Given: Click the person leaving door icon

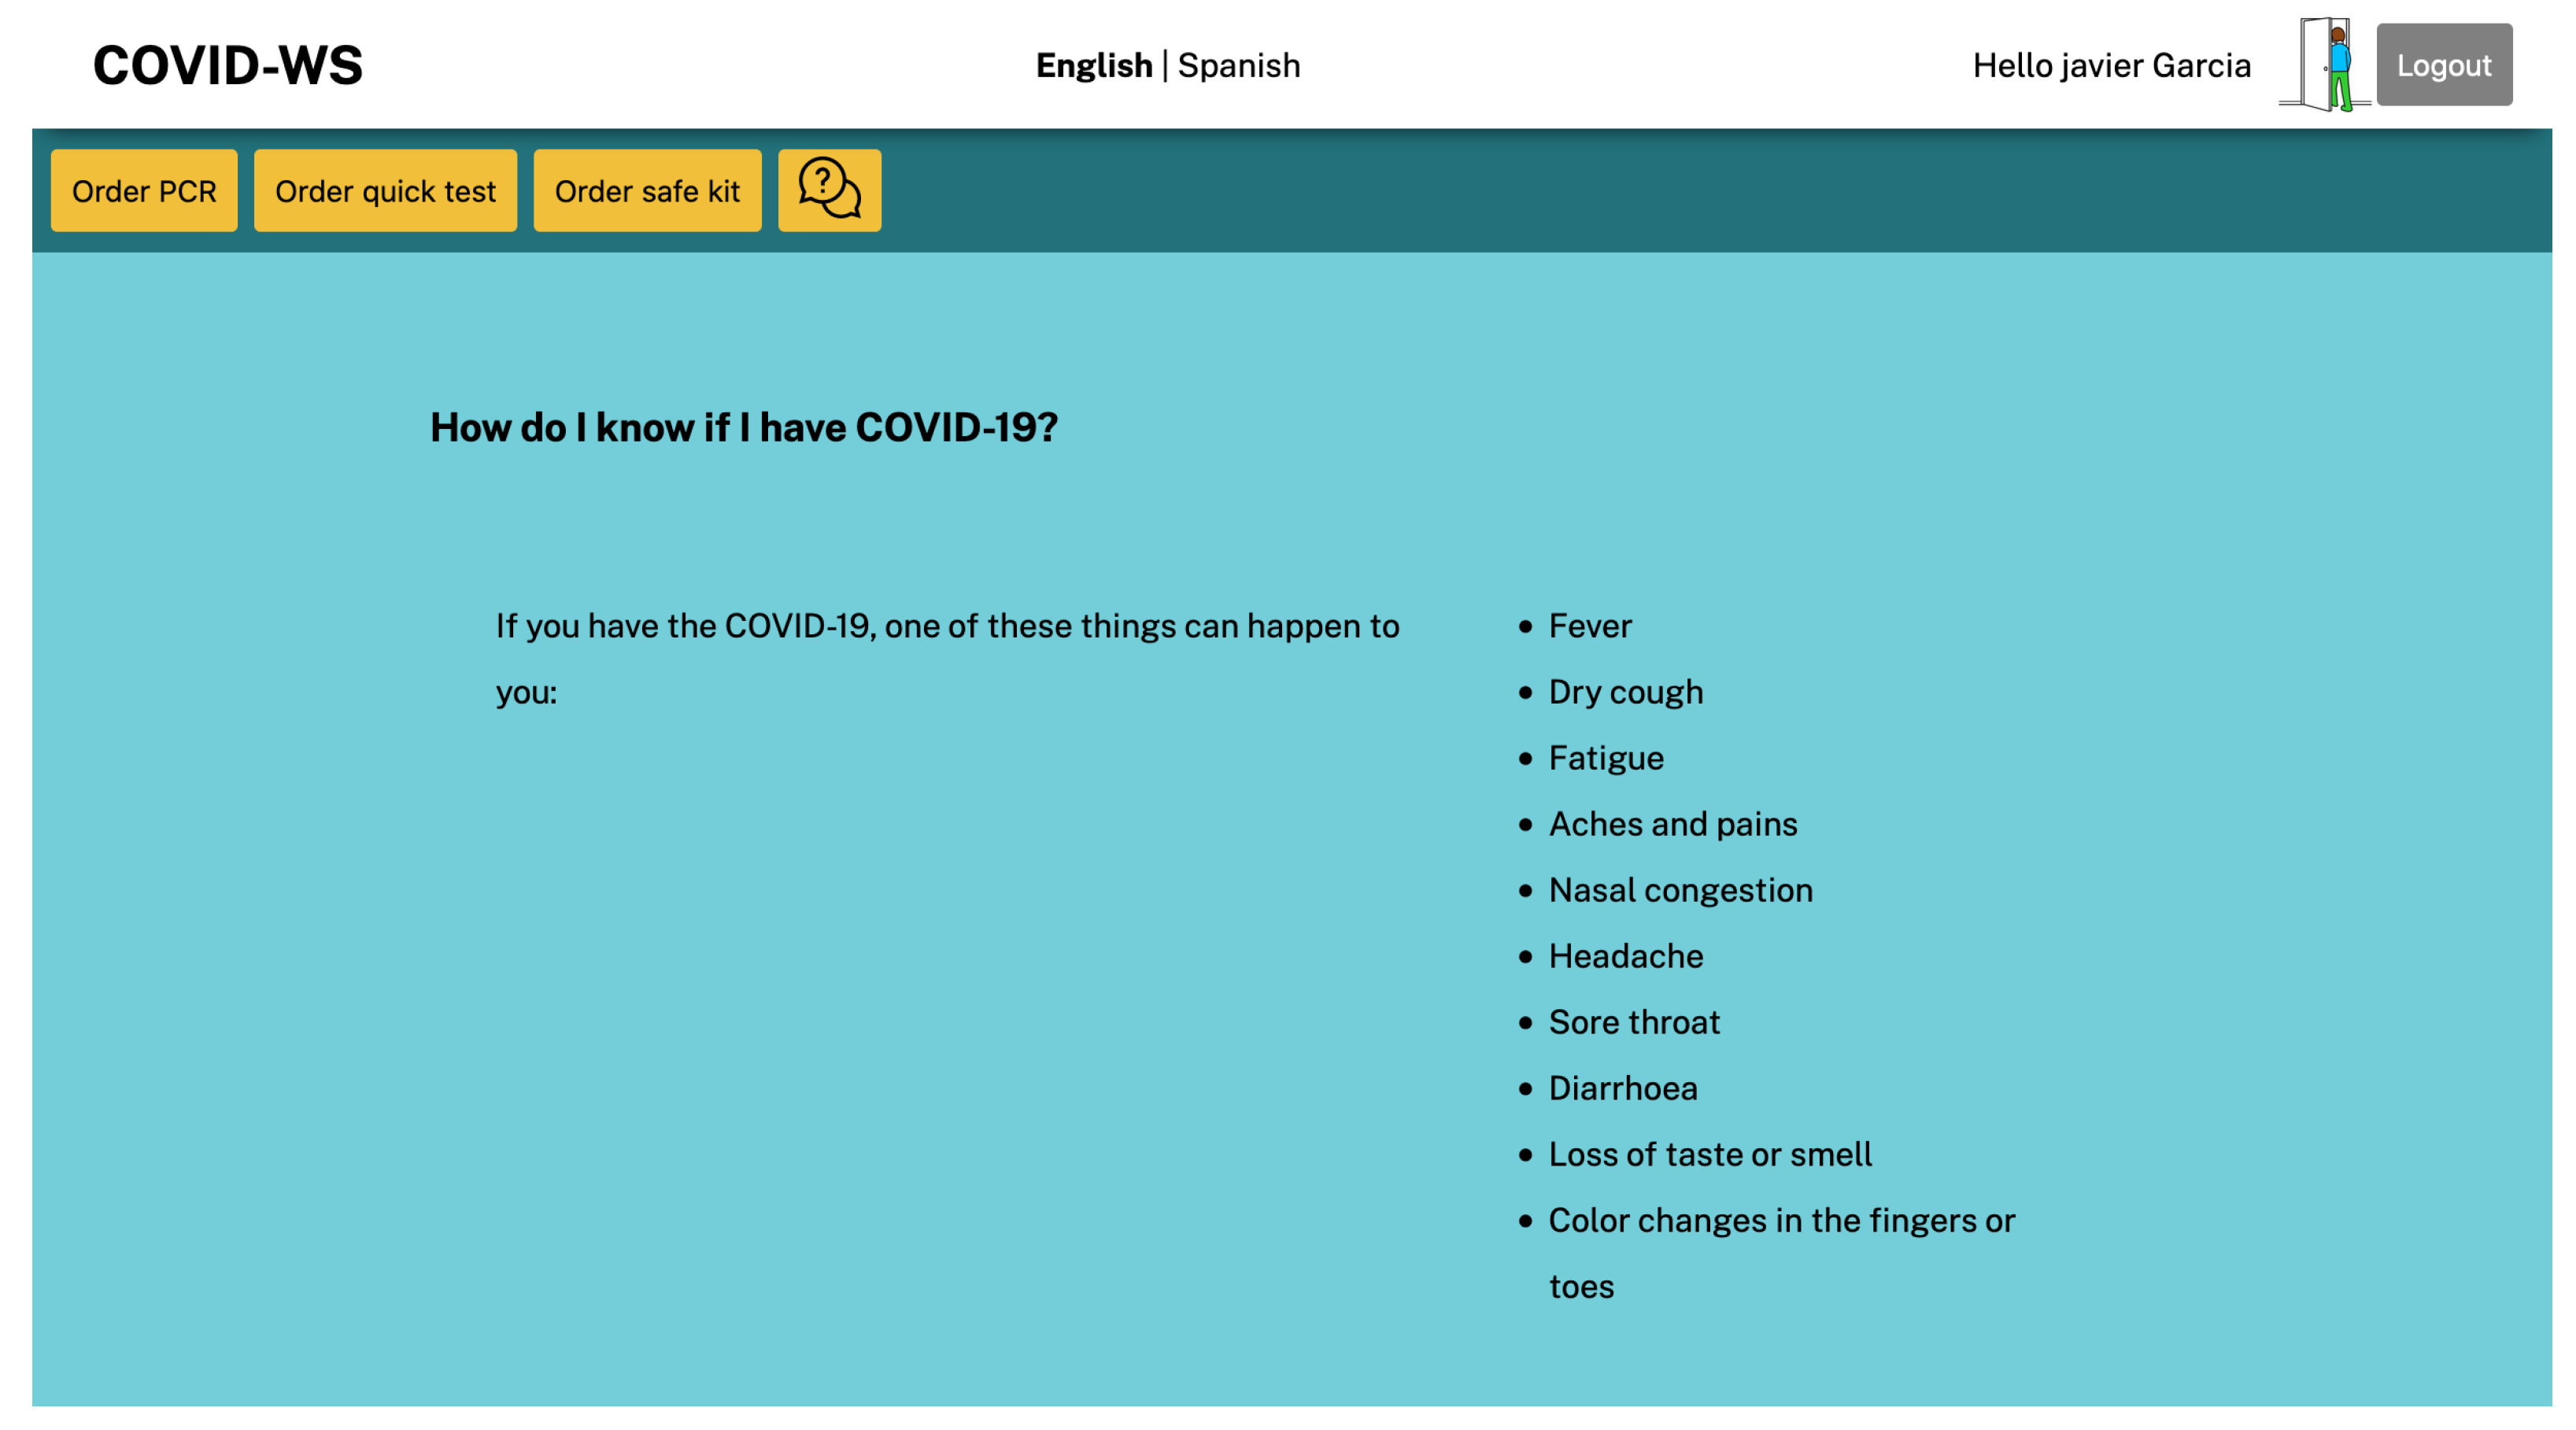Looking at the screenshot, I should click(x=2325, y=65).
